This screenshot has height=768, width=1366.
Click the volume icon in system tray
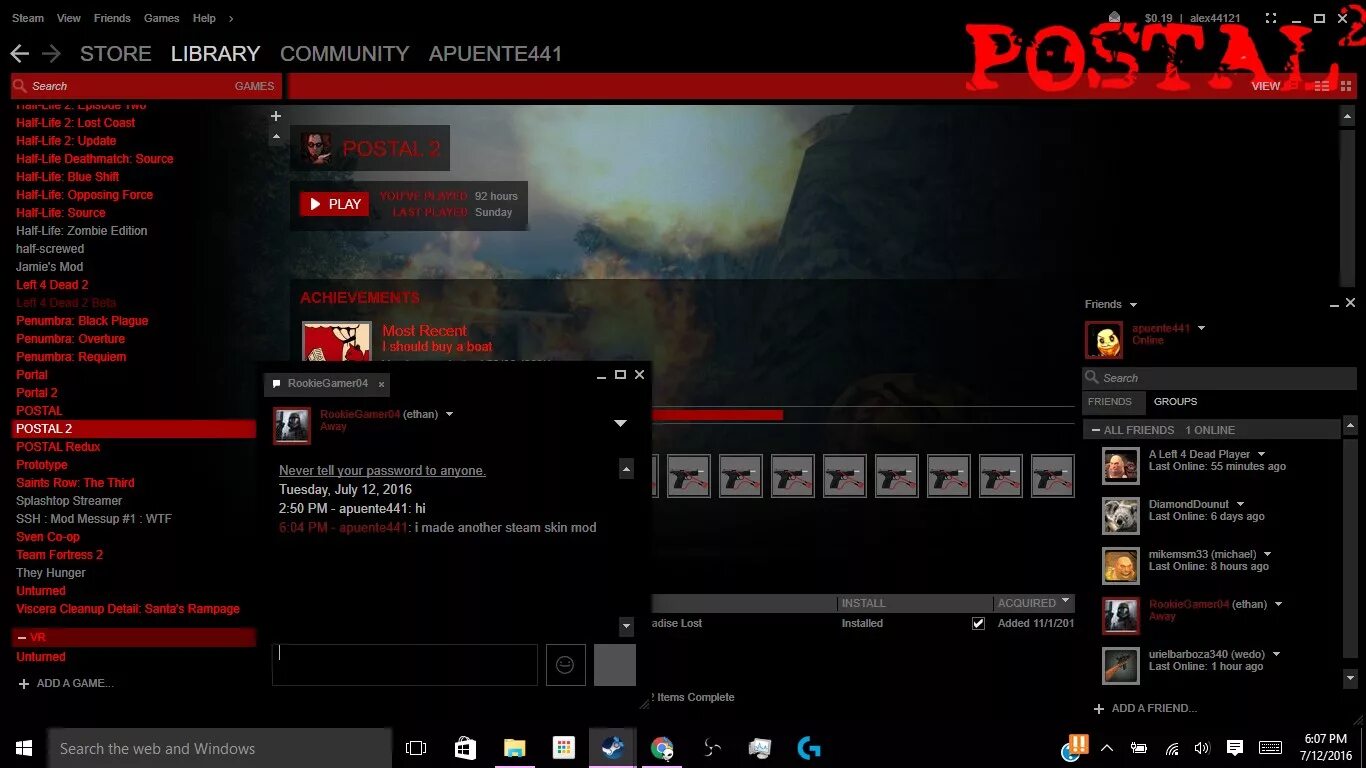[1202, 748]
